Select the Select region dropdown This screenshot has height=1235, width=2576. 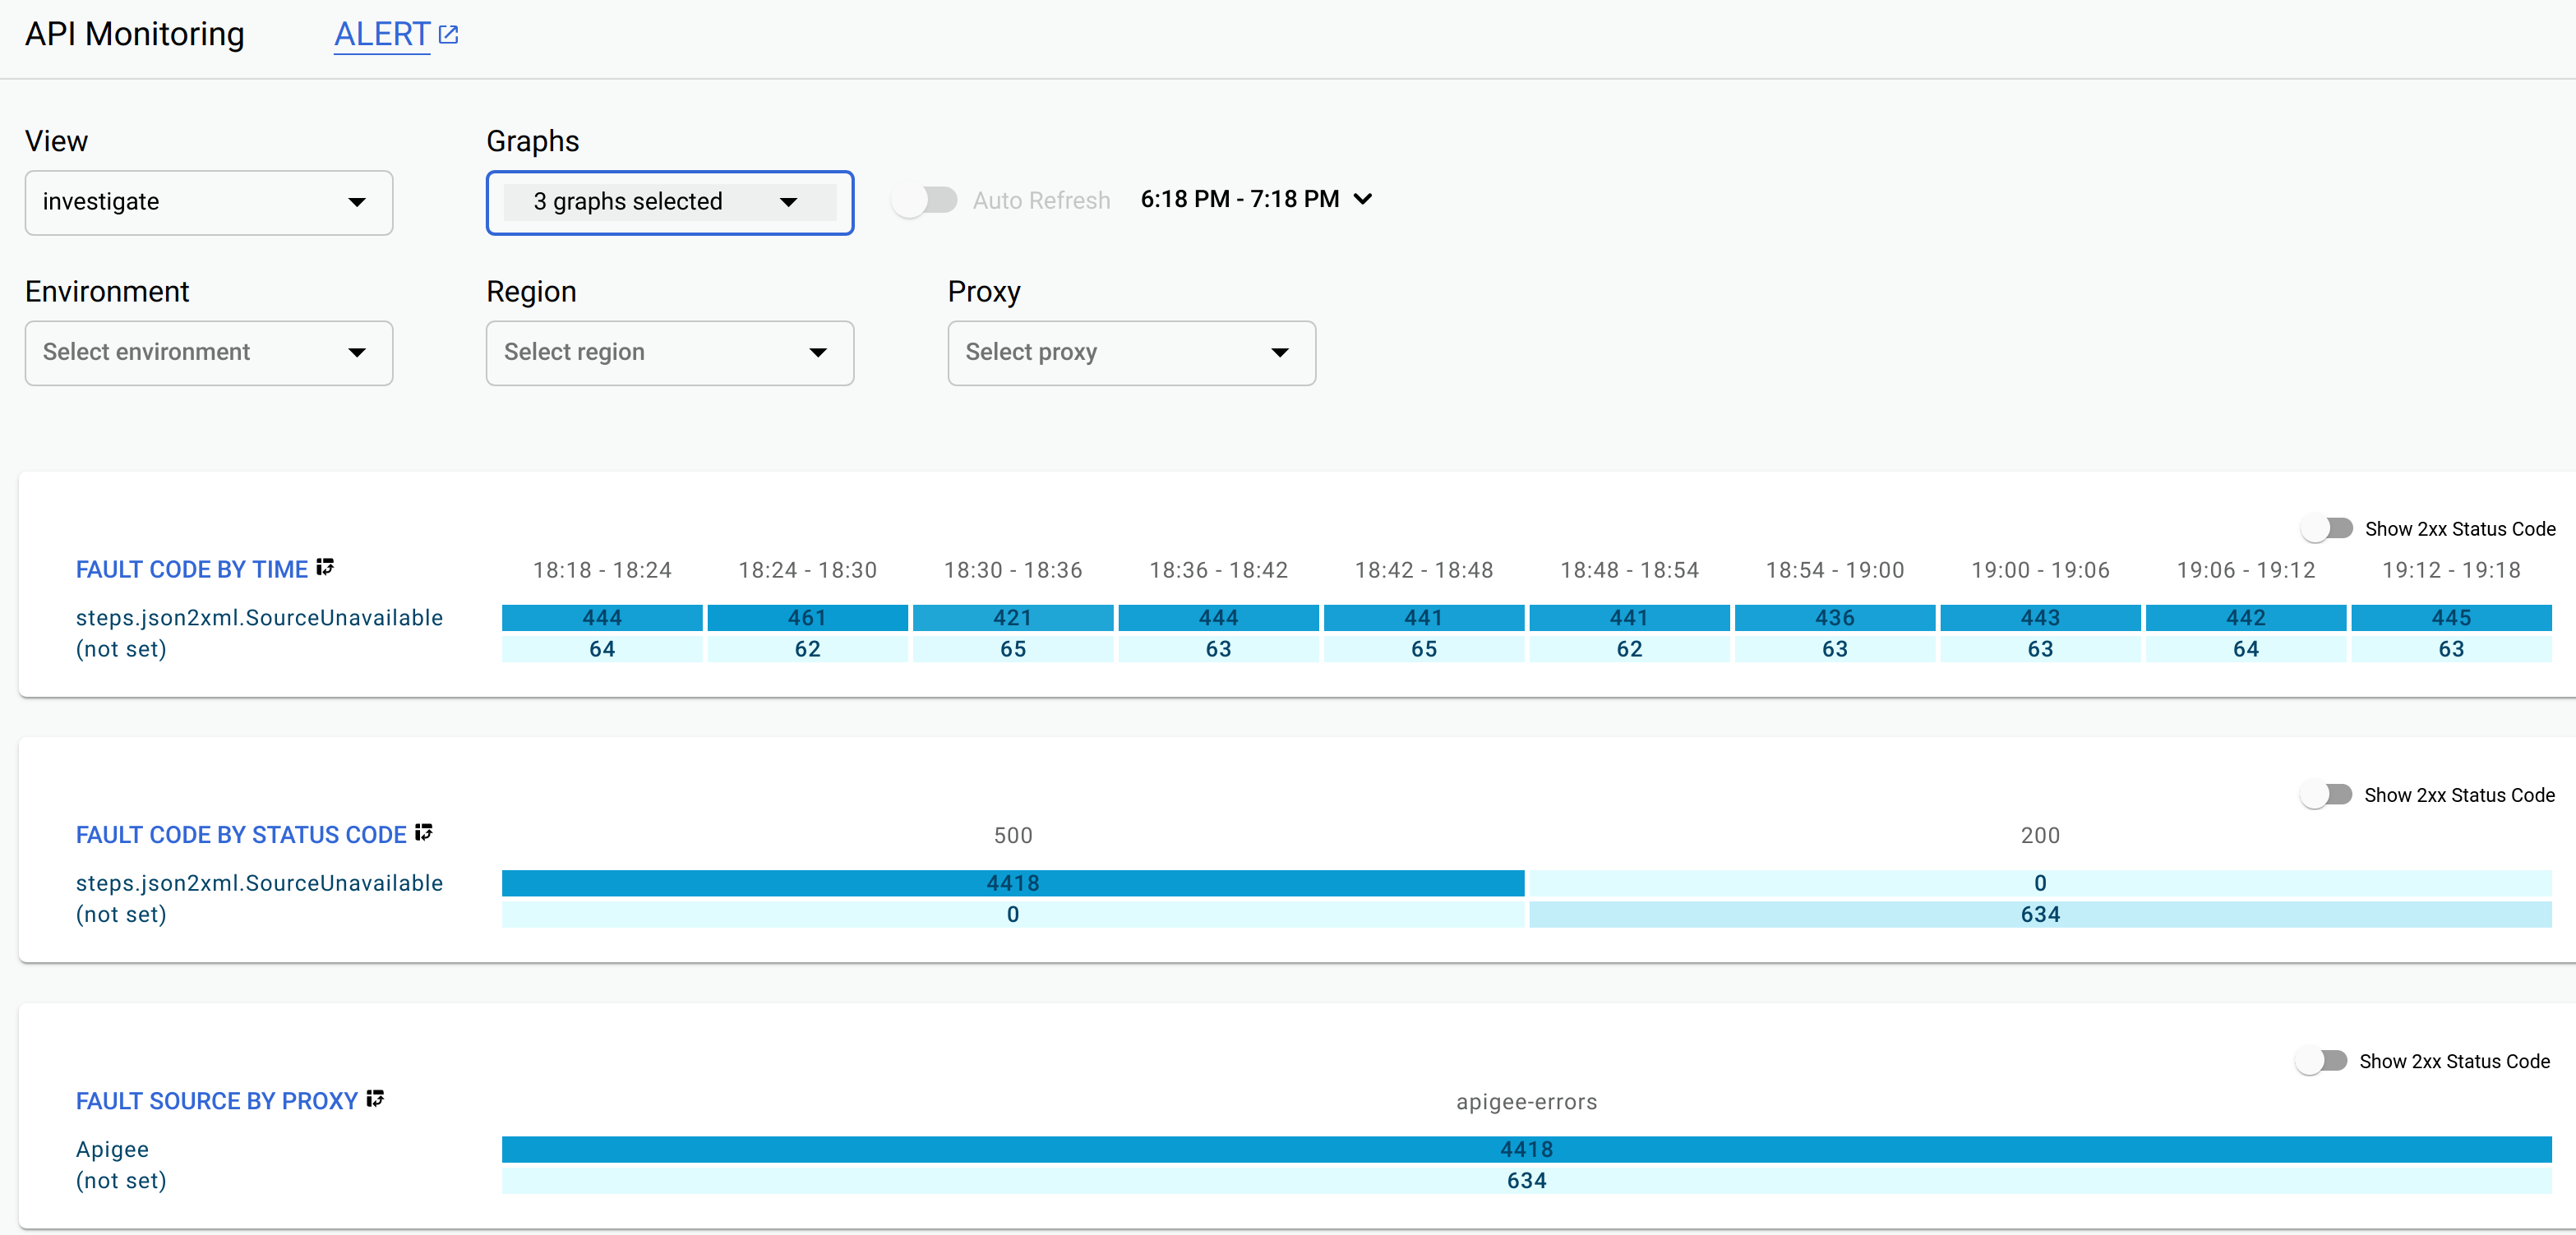670,352
